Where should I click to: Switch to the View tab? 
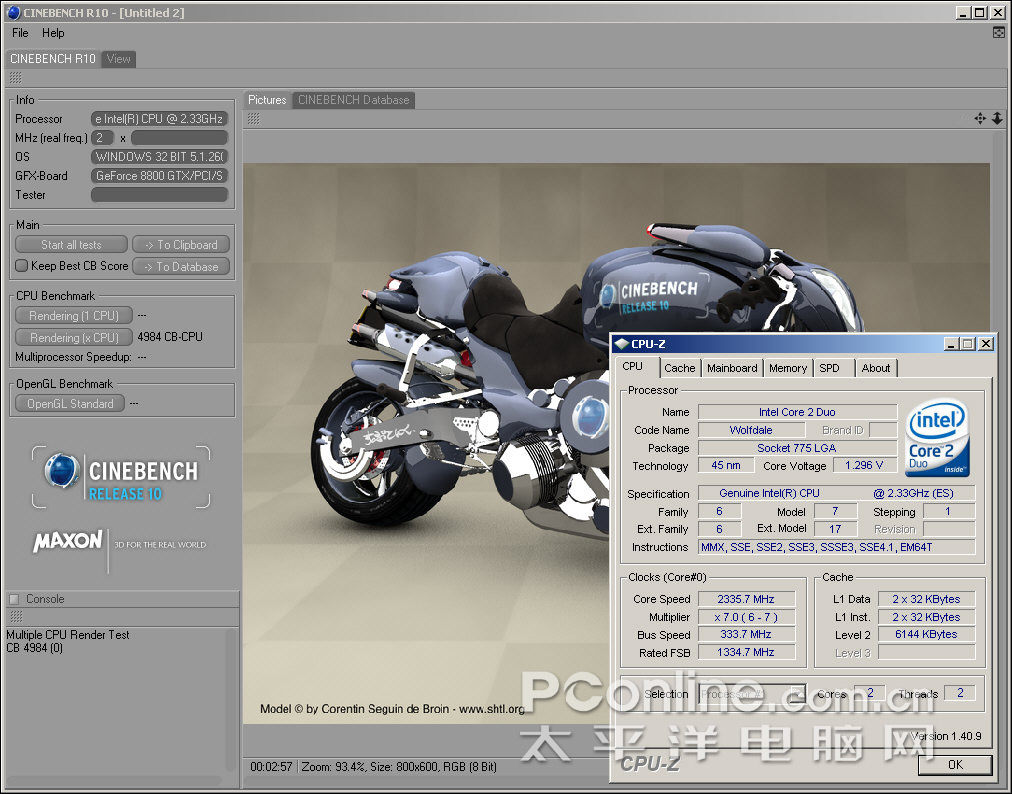pos(119,59)
